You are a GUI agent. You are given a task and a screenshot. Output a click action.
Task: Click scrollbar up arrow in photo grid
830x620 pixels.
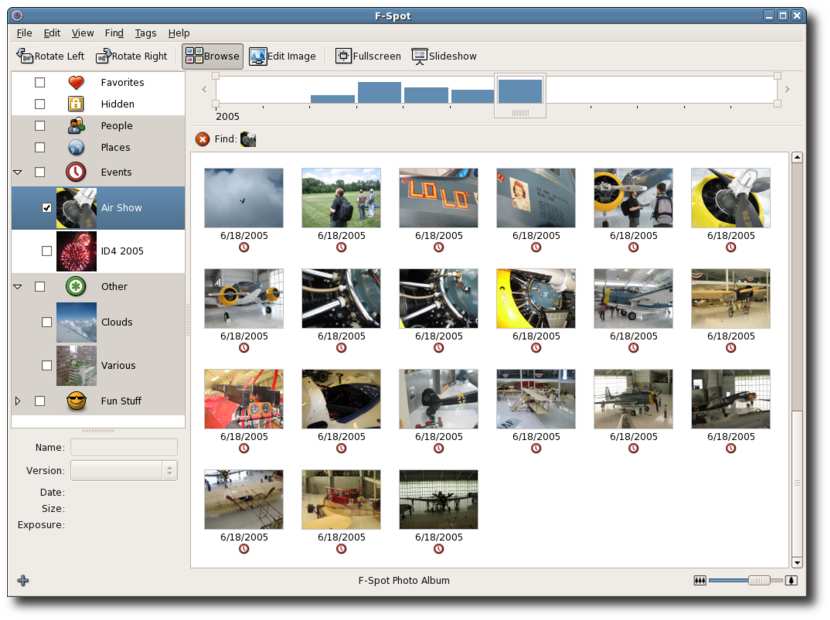click(797, 157)
